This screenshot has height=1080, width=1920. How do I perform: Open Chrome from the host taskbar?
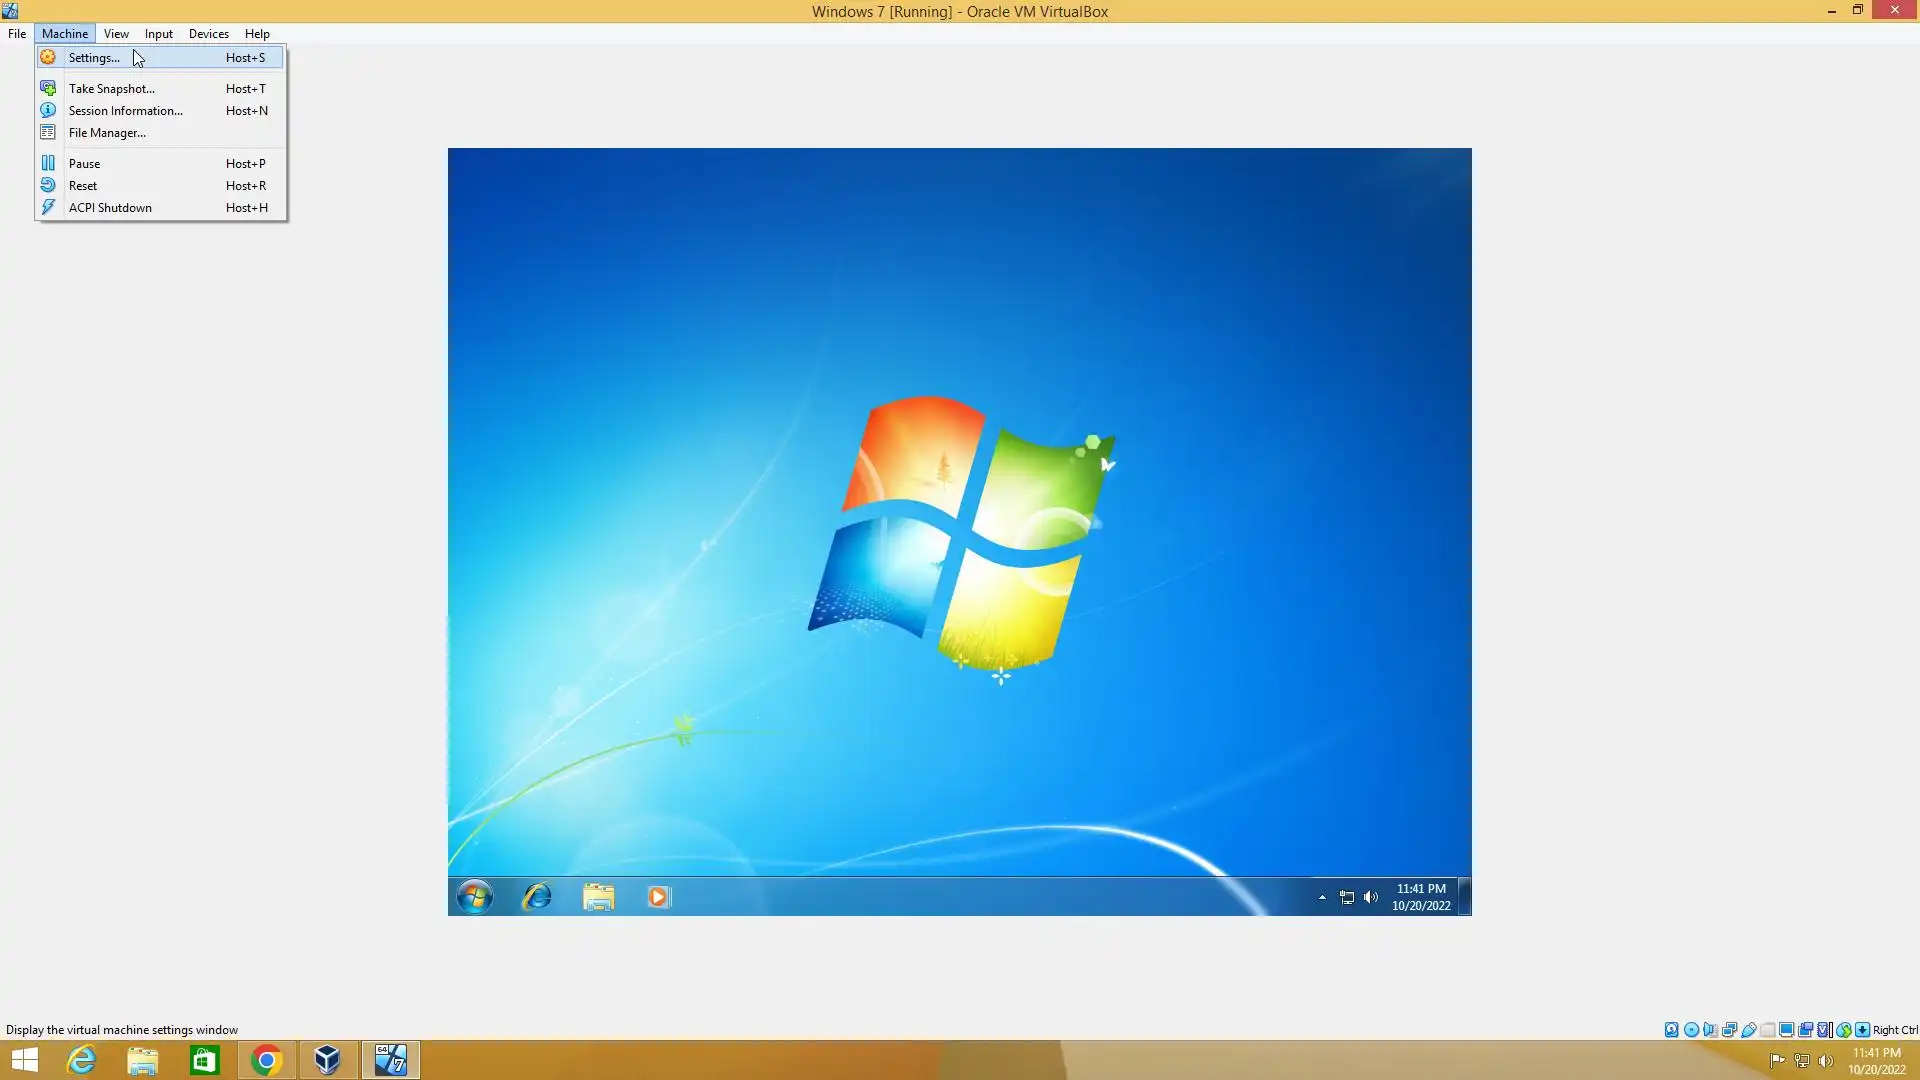[266, 1060]
